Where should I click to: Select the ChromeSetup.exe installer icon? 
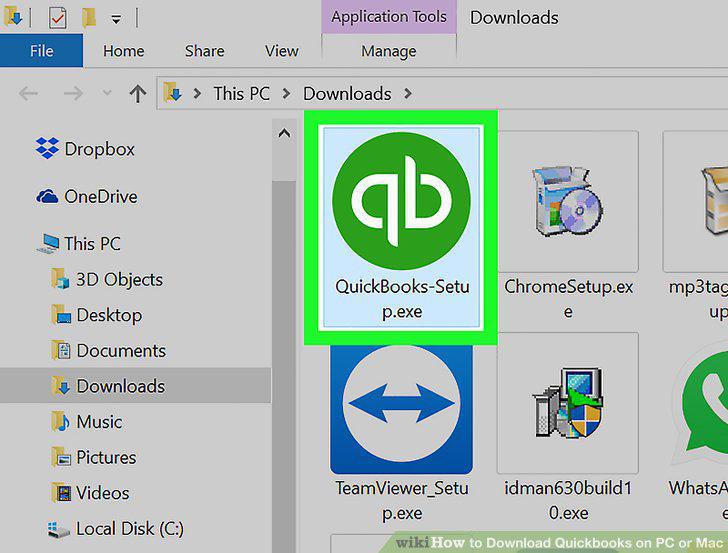[567, 201]
